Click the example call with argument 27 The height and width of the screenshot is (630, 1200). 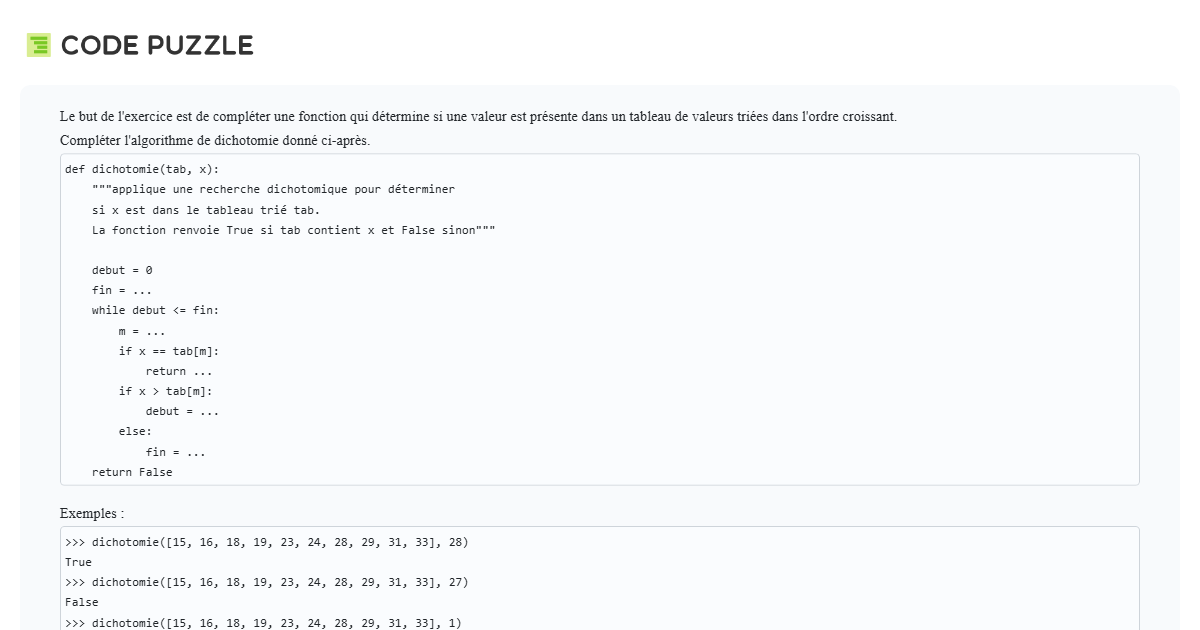pyautogui.click(x=267, y=582)
